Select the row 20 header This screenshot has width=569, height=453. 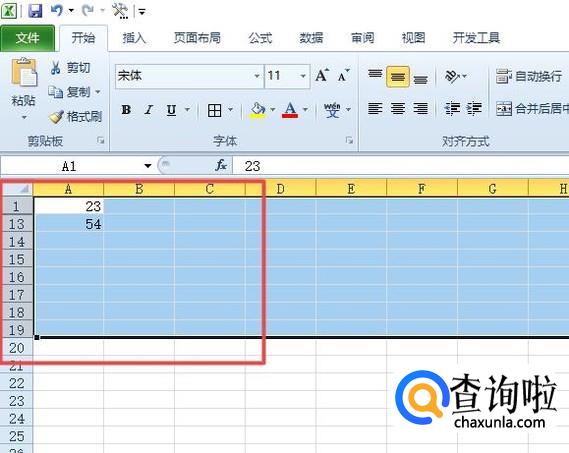click(16, 348)
